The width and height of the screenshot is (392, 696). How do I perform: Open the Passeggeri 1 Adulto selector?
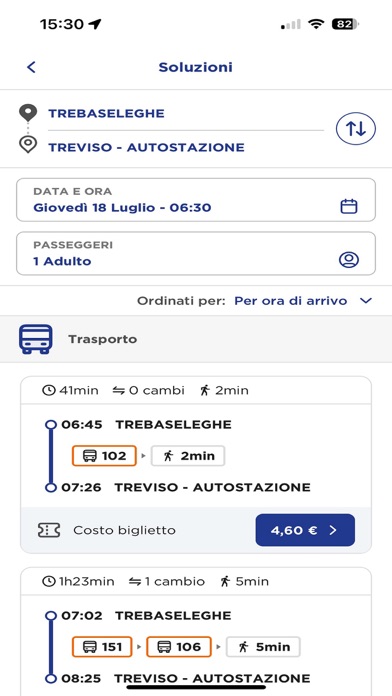196,253
